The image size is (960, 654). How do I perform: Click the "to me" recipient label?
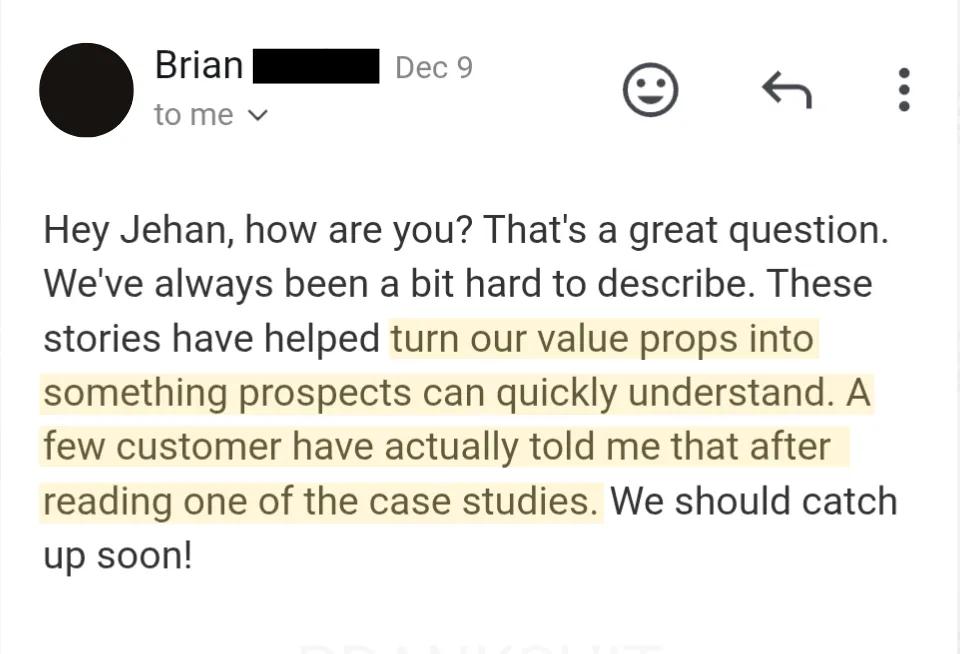pos(193,115)
